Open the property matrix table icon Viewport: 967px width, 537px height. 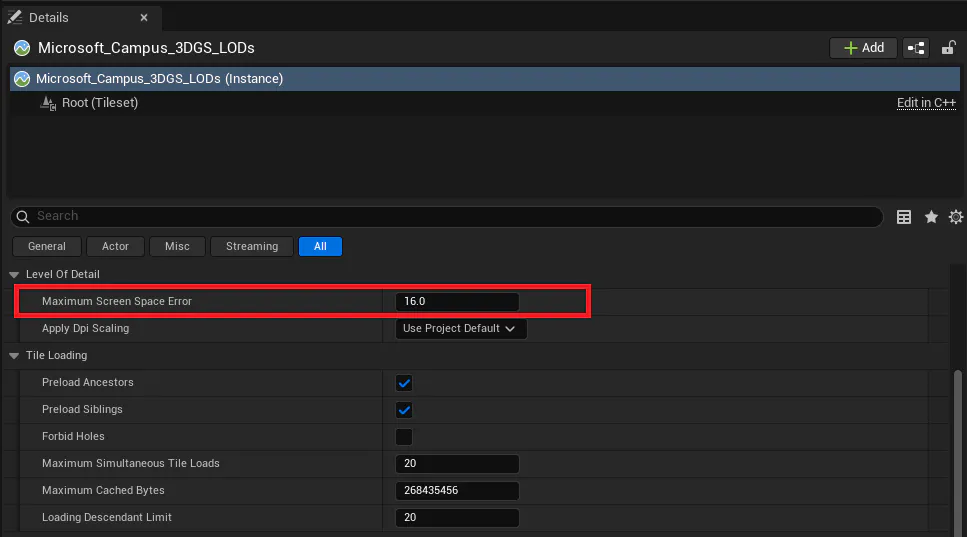903,217
